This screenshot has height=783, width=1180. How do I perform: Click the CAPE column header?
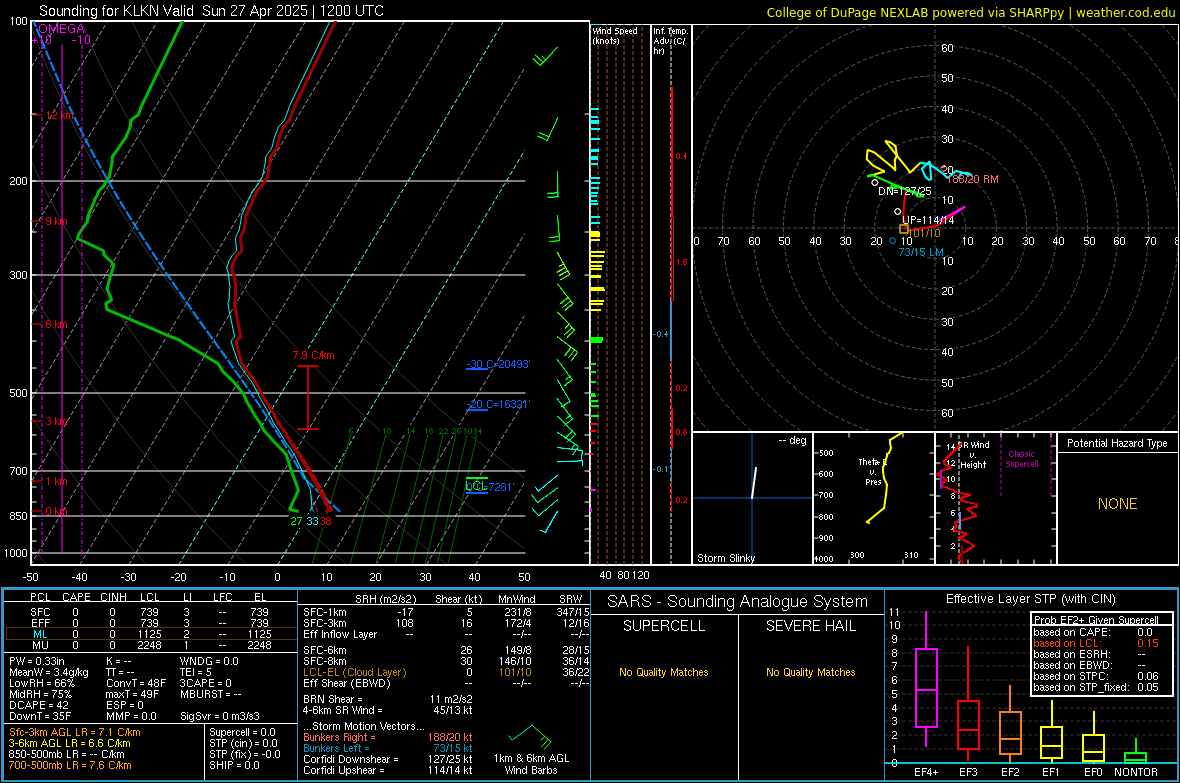tap(76, 597)
